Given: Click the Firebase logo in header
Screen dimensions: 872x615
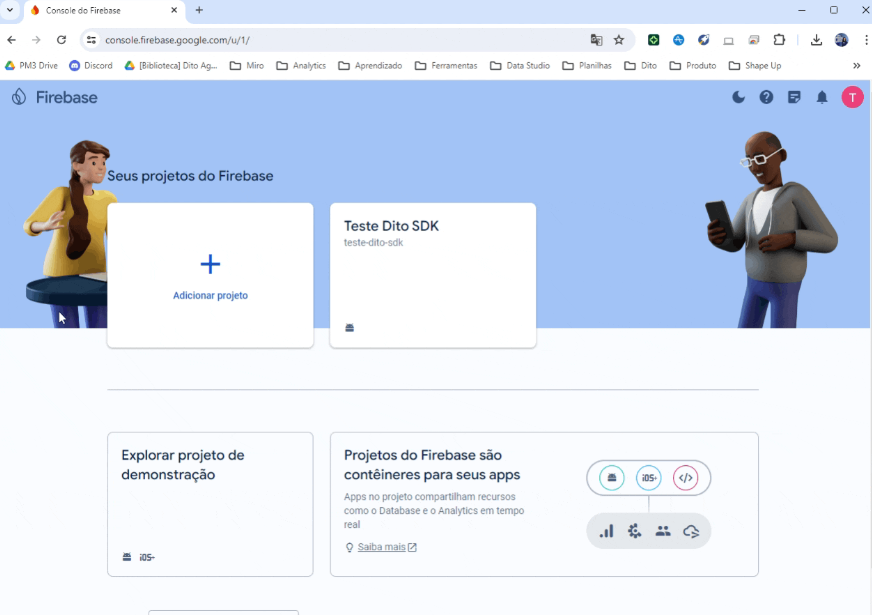Looking at the screenshot, I should point(54,97).
